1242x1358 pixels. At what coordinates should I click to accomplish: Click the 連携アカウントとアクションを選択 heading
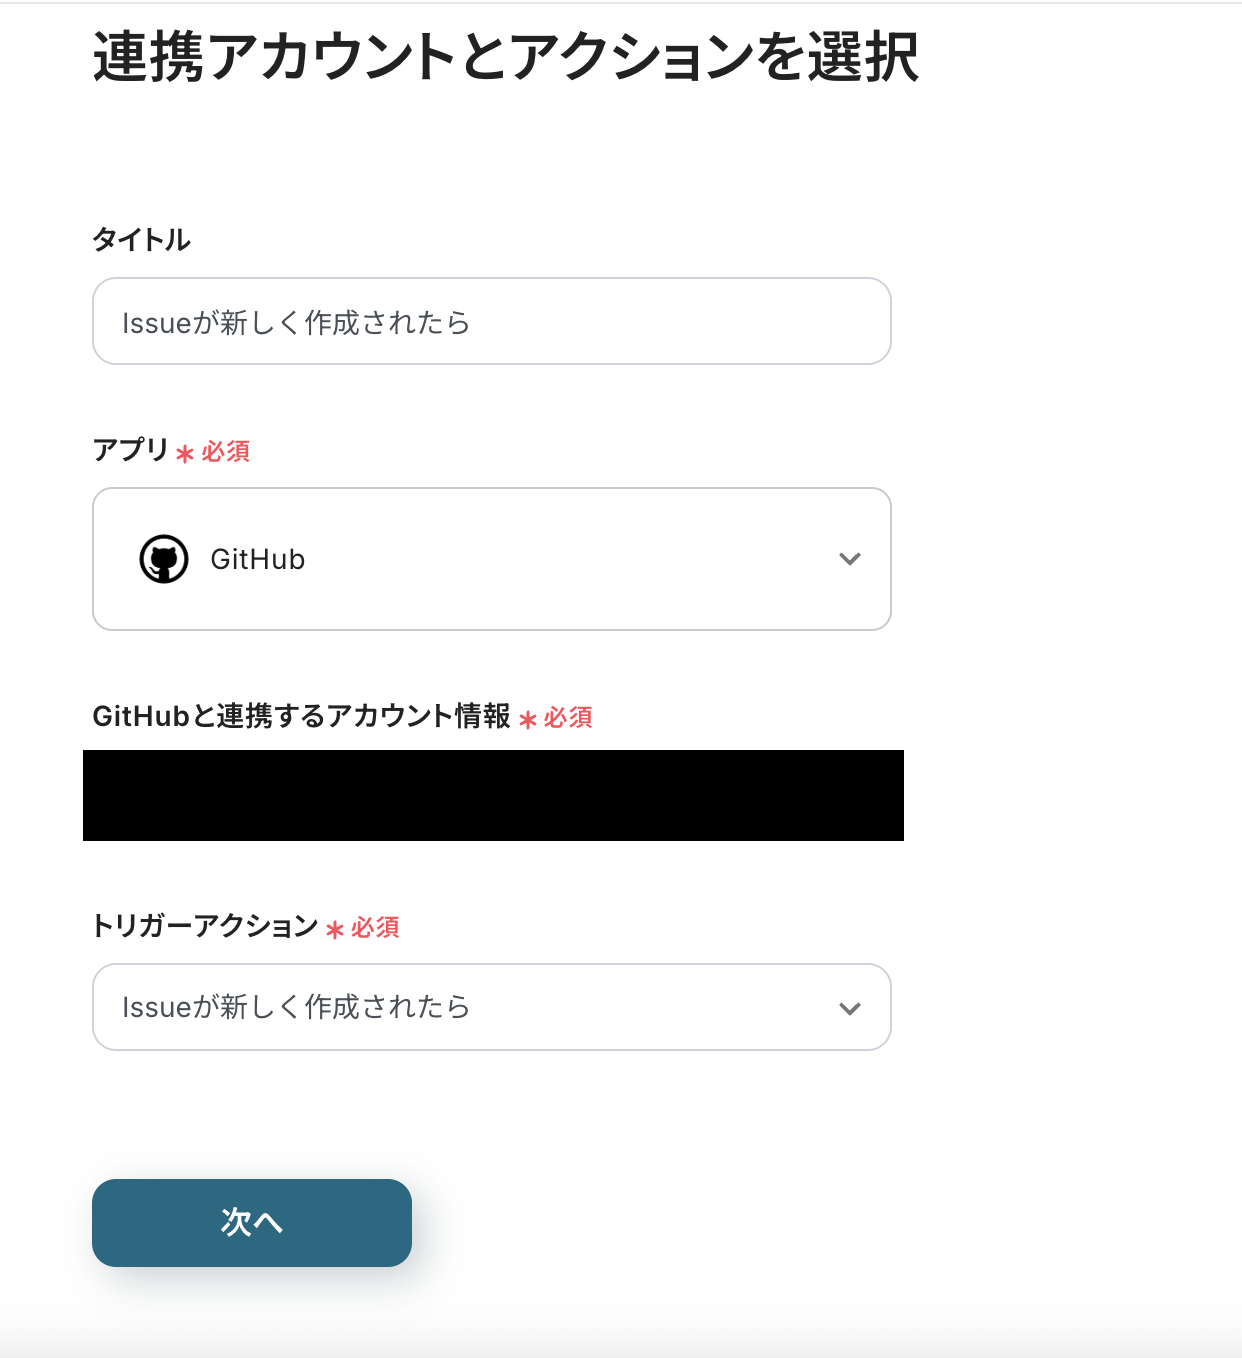pyautogui.click(x=505, y=57)
